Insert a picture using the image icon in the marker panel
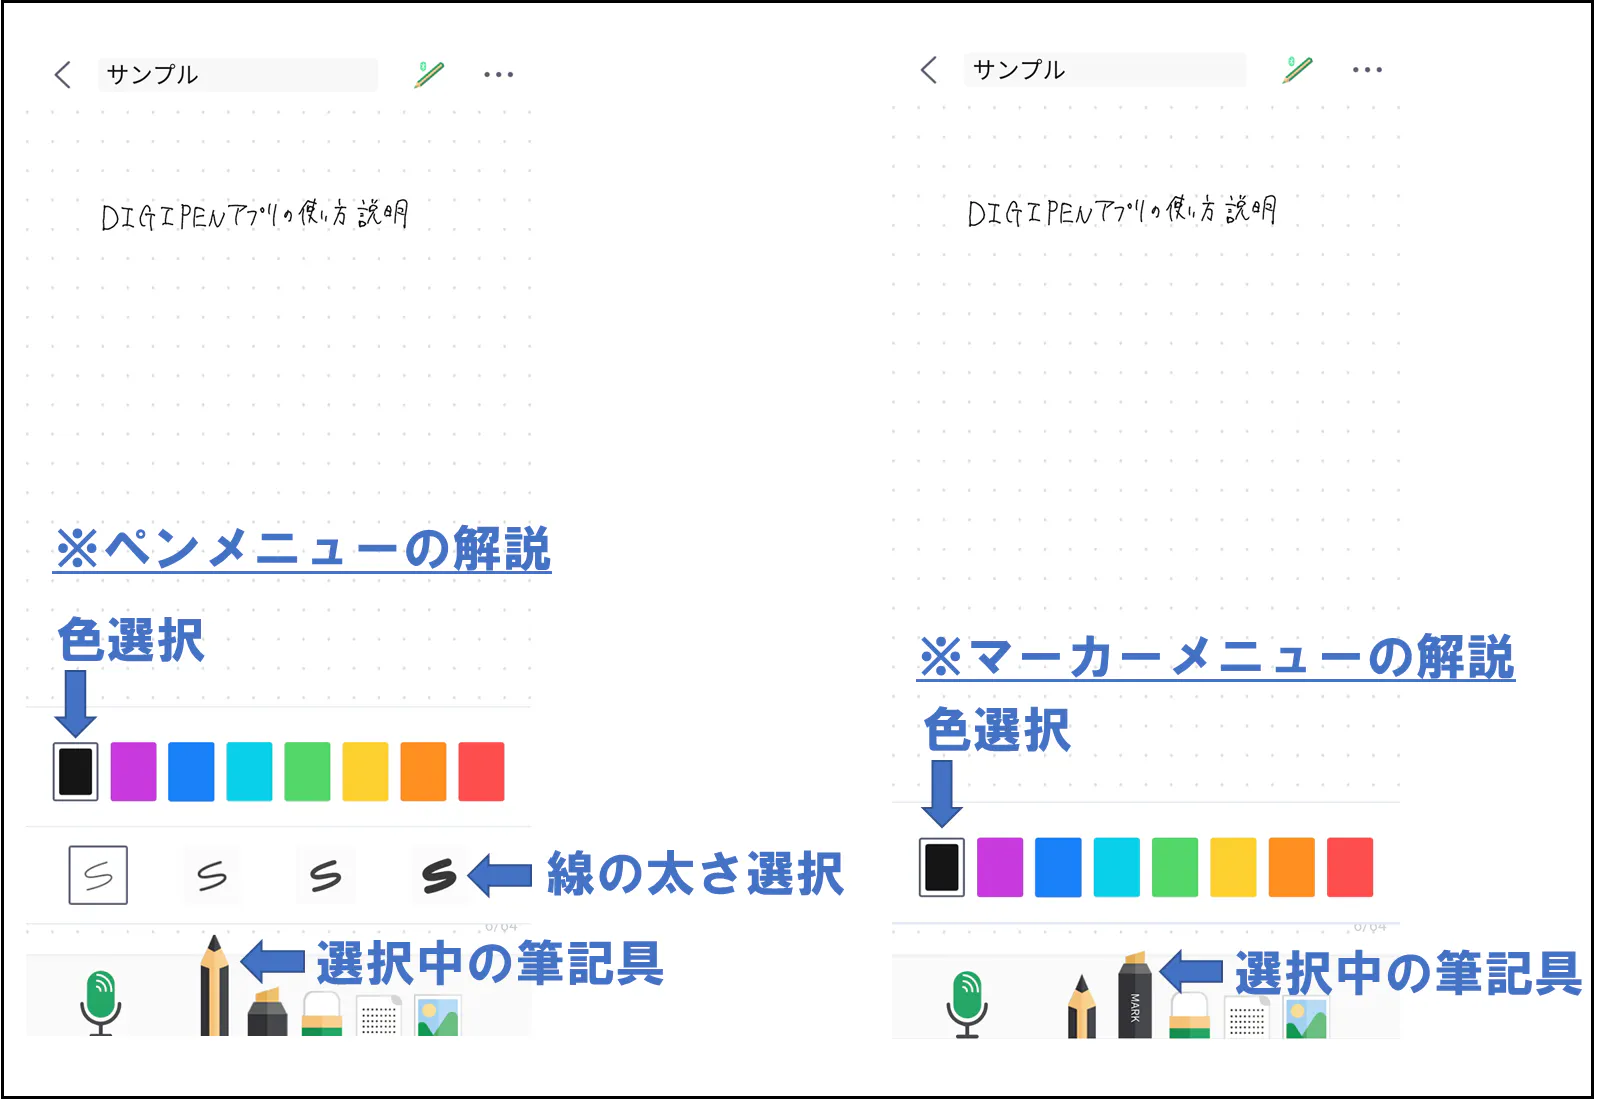This screenshot has width=1597, height=1099. point(1306,1018)
